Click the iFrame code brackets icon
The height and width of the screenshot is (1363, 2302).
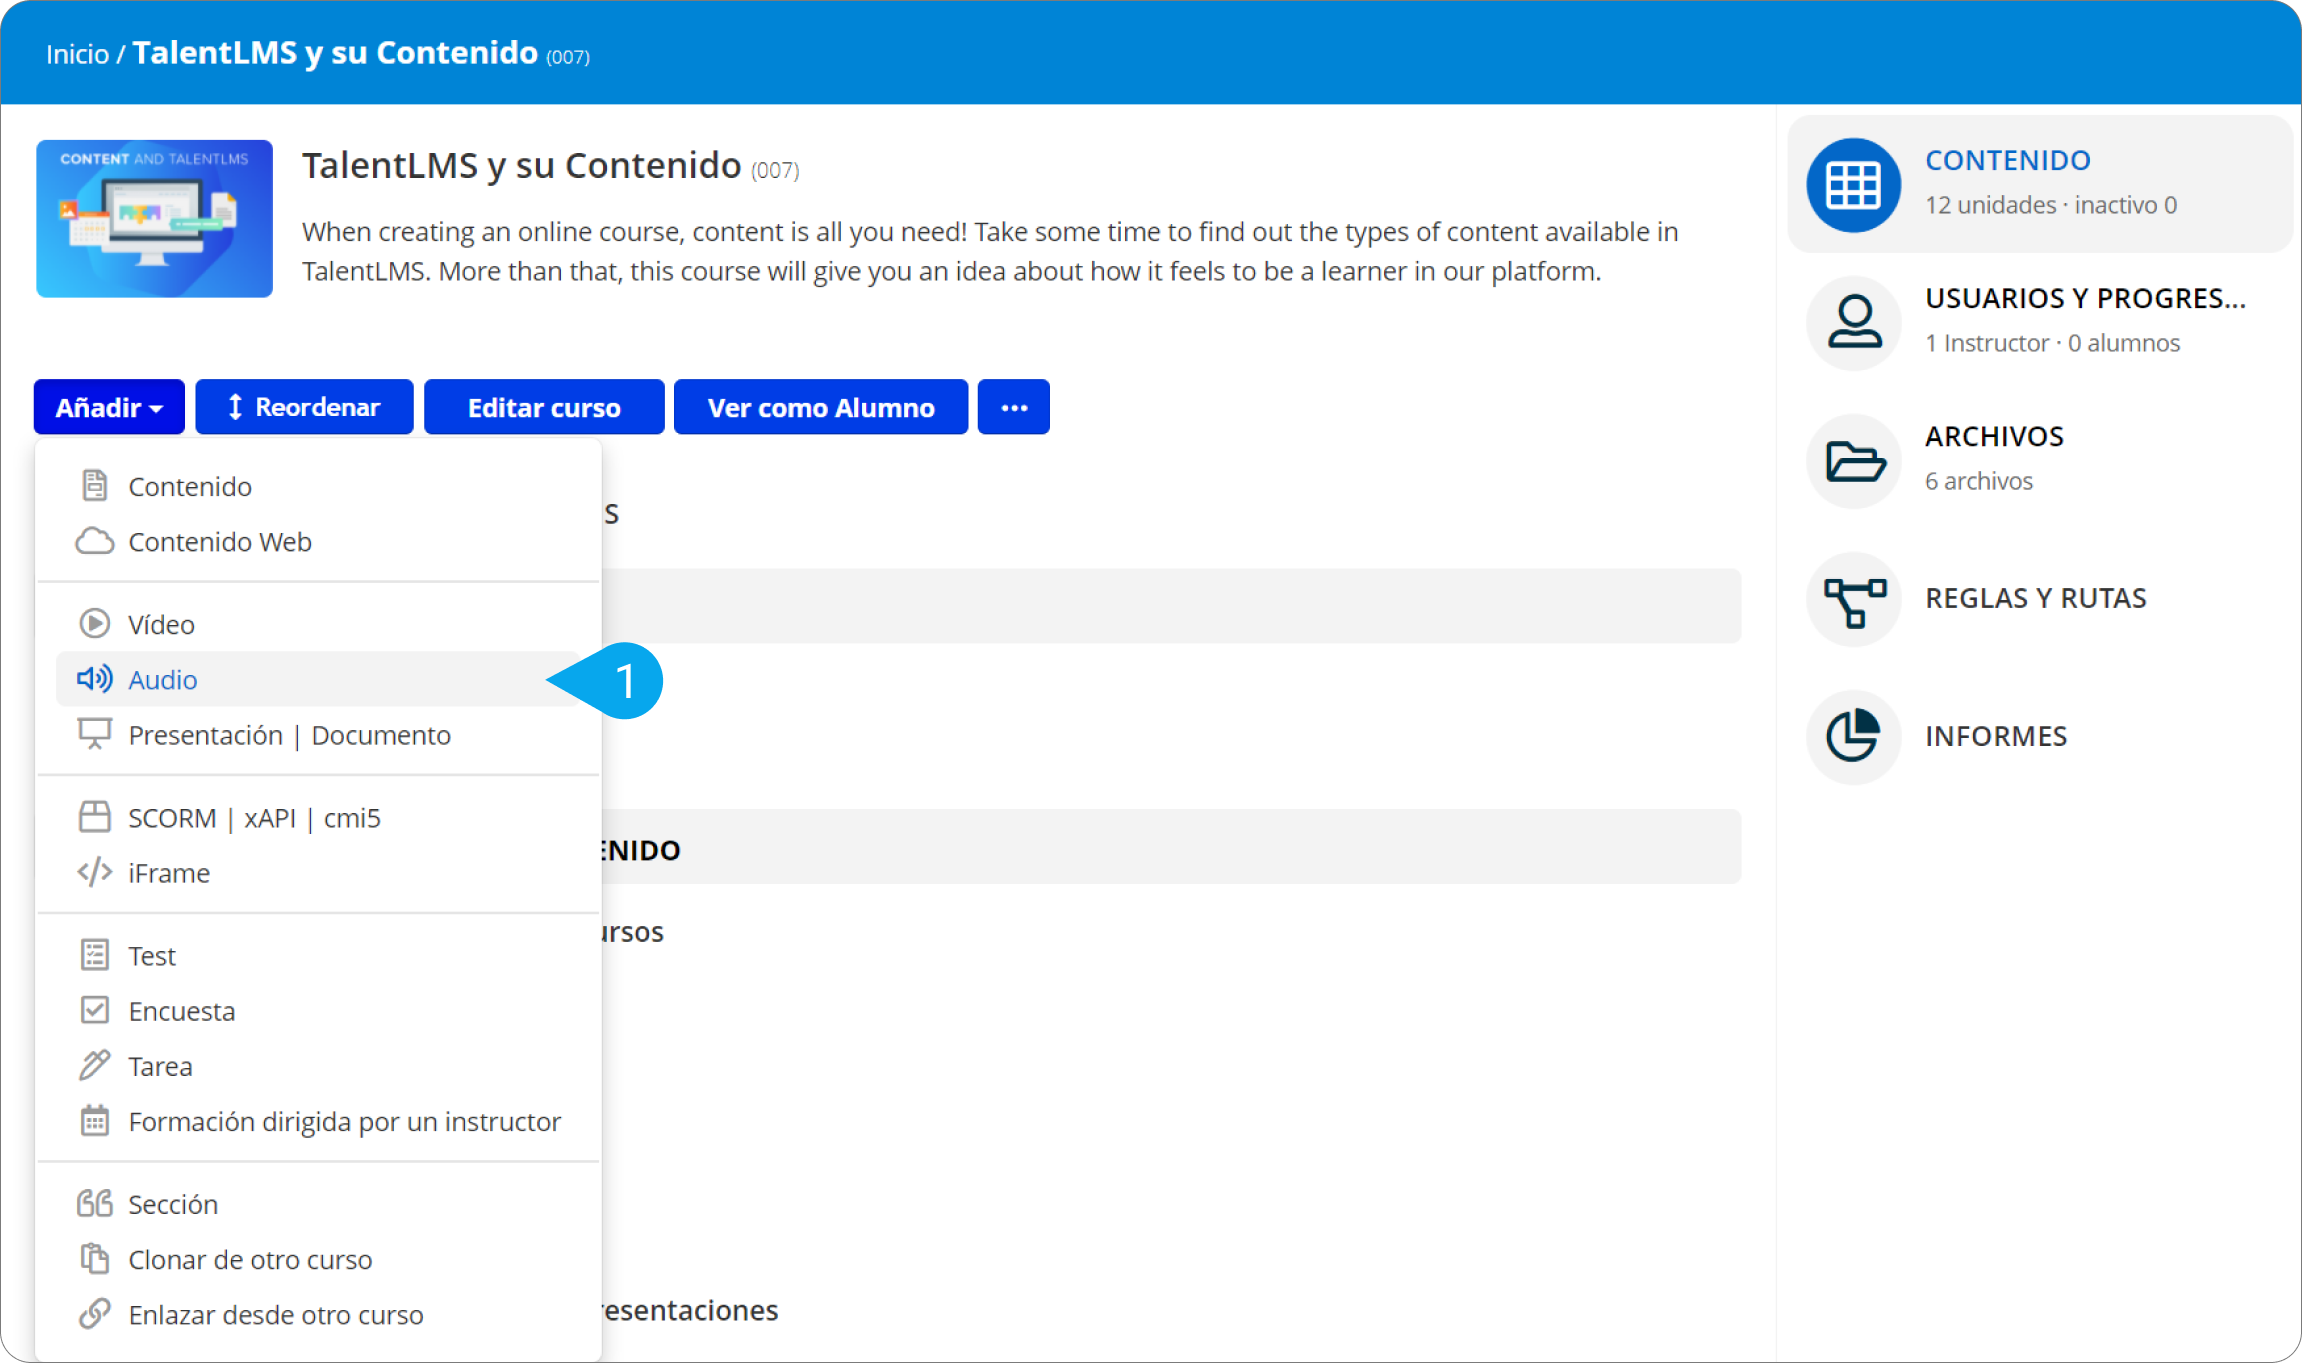(94, 872)
